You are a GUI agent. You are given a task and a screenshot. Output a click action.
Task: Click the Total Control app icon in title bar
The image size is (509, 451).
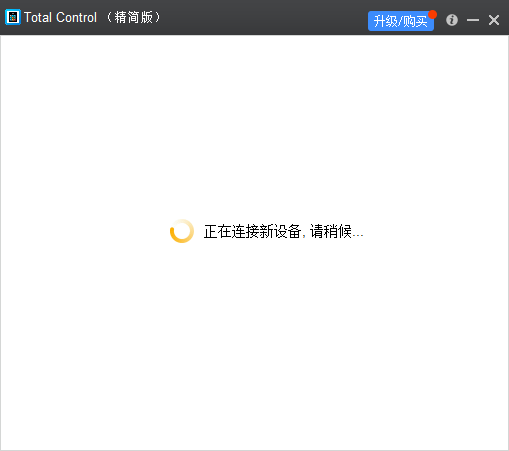click(x=13, y=17)
